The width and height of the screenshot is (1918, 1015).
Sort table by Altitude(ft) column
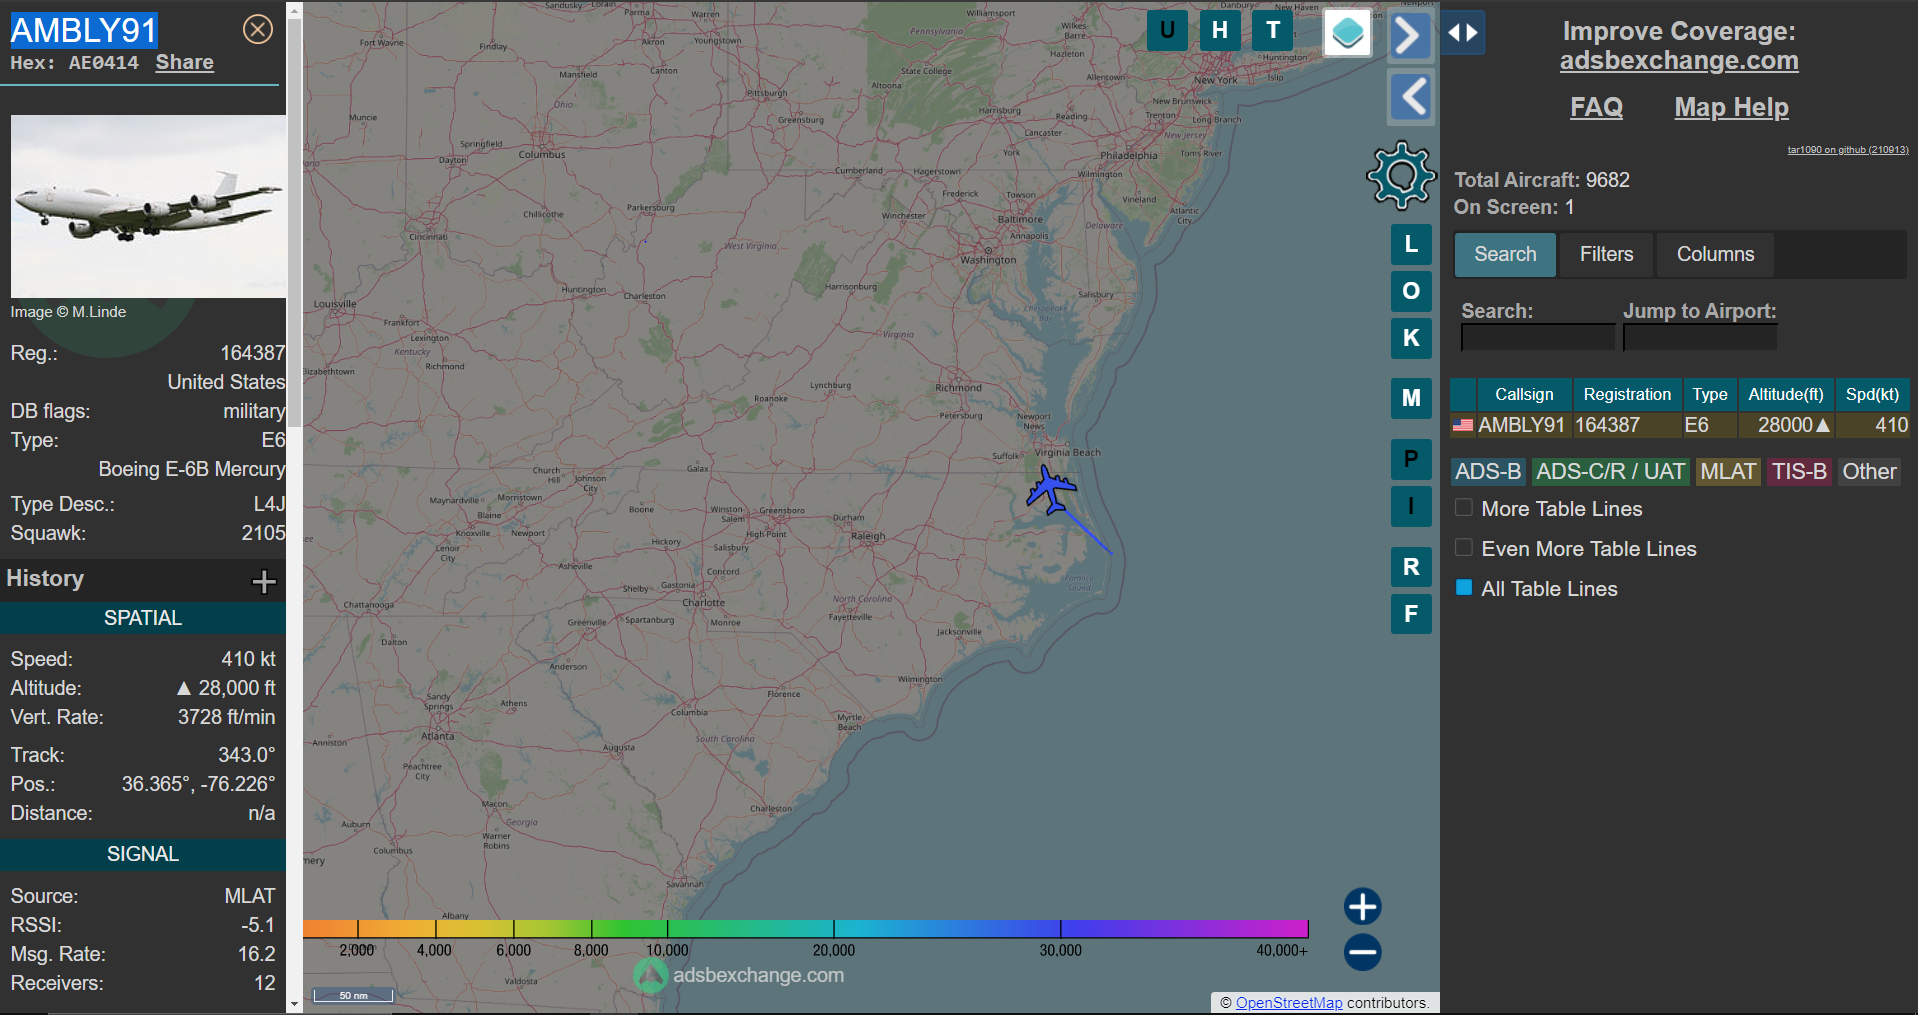(1786, 395)
